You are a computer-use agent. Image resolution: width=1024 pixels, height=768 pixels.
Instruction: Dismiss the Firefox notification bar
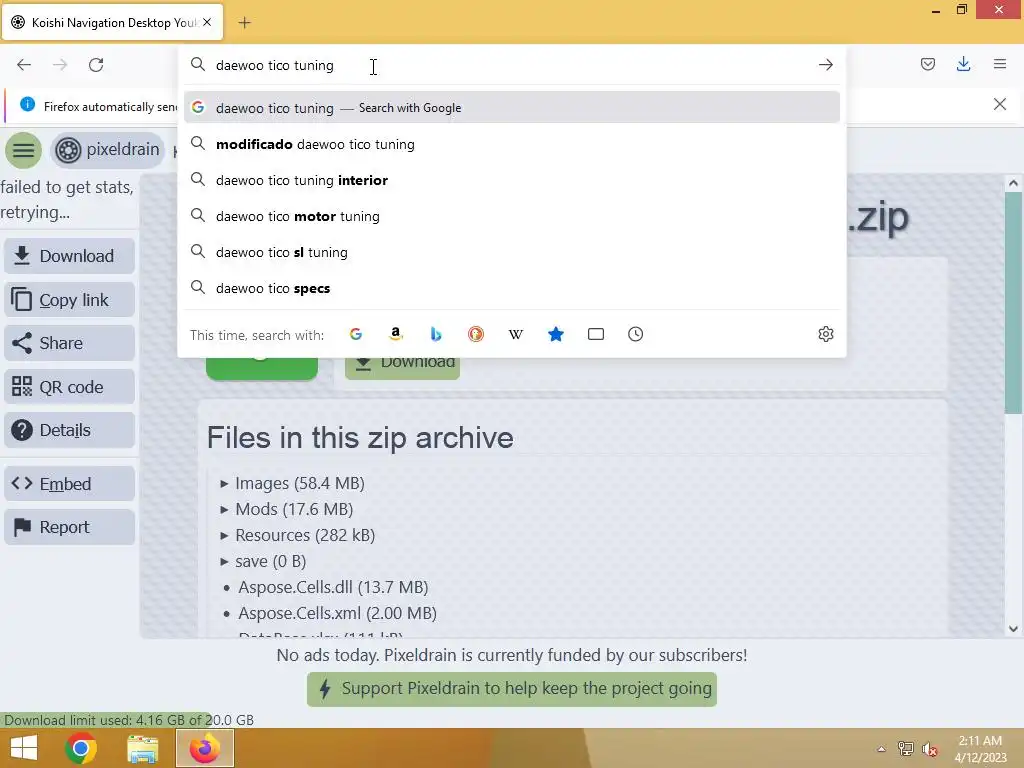click(999, 104)
